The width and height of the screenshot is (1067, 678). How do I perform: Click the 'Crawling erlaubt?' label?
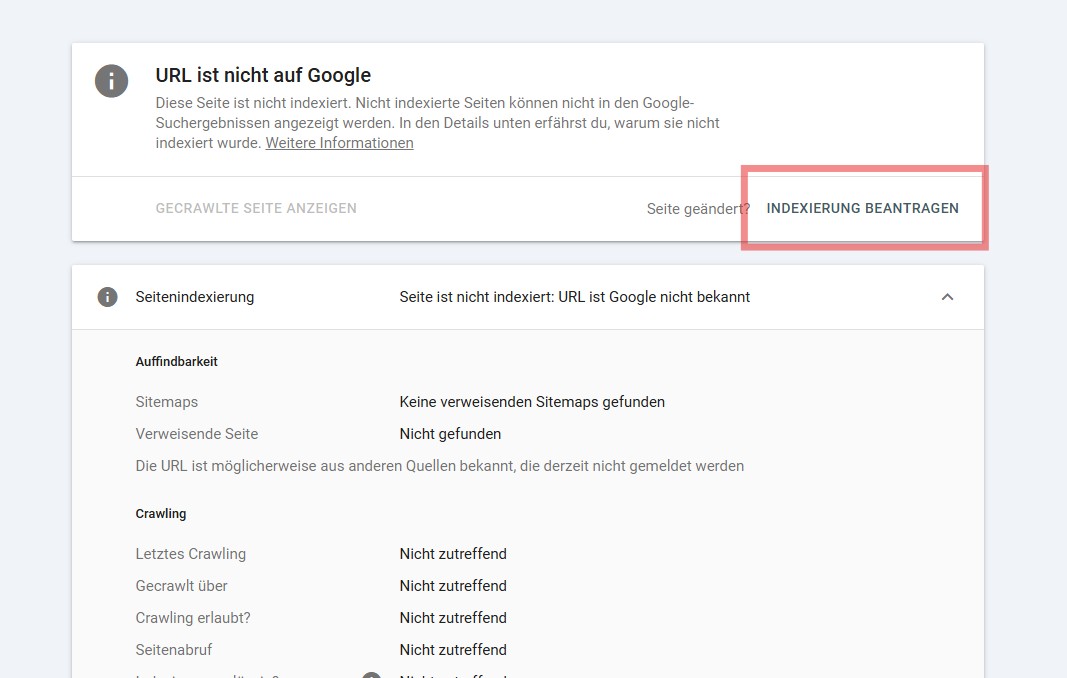193,617
